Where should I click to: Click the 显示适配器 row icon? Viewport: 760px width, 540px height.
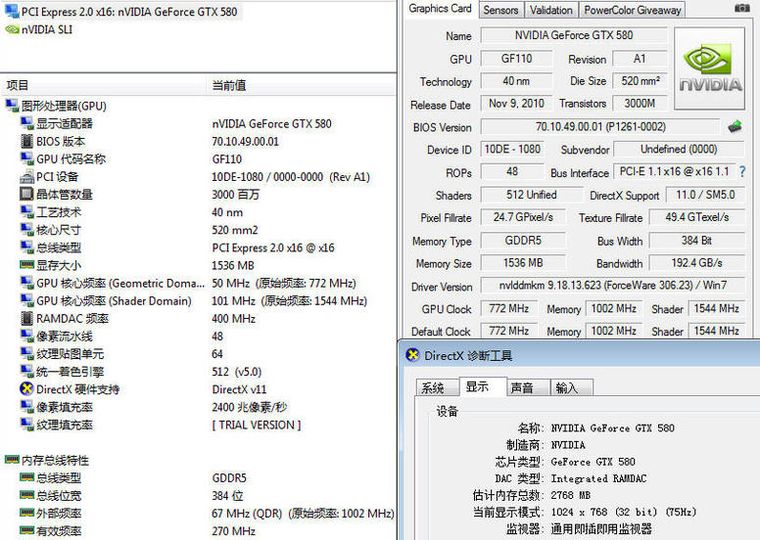point(27,123)
